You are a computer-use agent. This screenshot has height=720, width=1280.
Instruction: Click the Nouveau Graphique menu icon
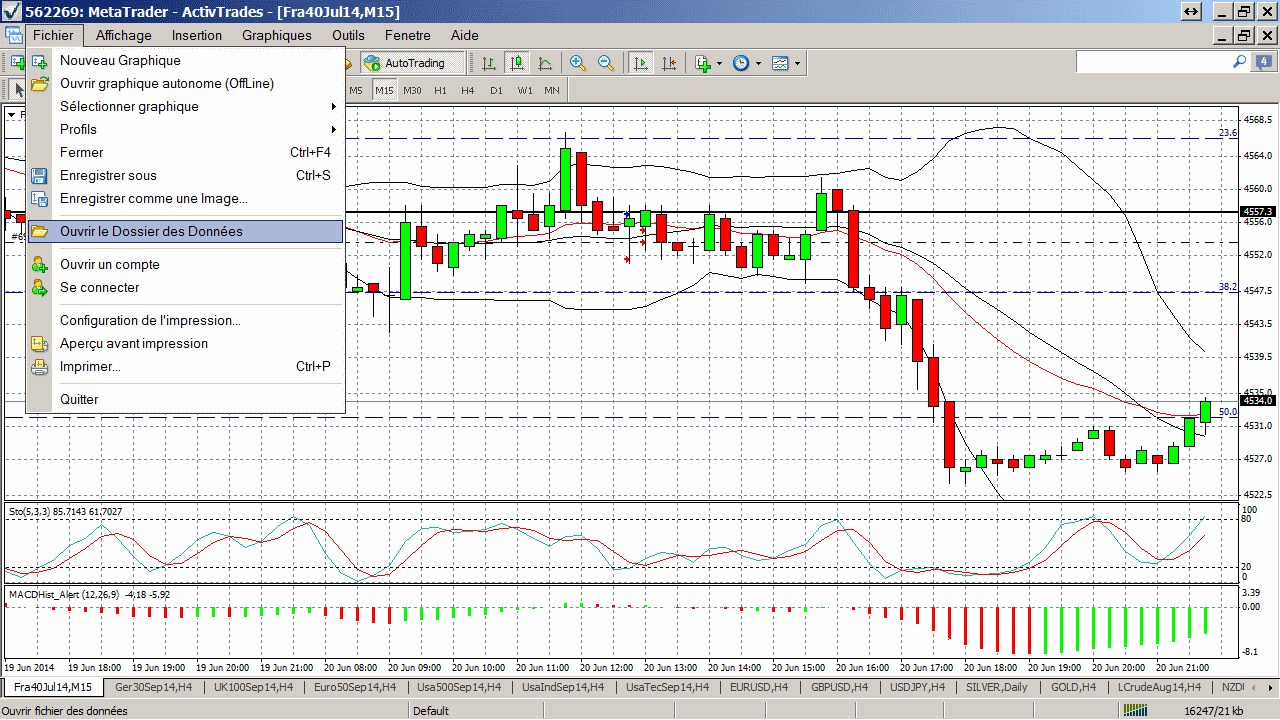point(40,61)
